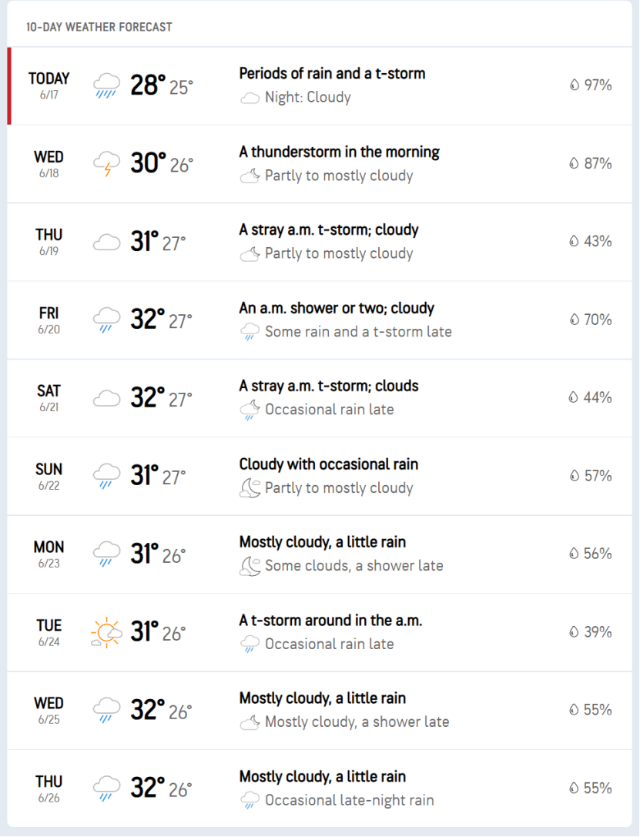Click the night cloud icon beside 'Night: Cloudy'
This screenshot has width=640, height=837.
tap(249, 98)
